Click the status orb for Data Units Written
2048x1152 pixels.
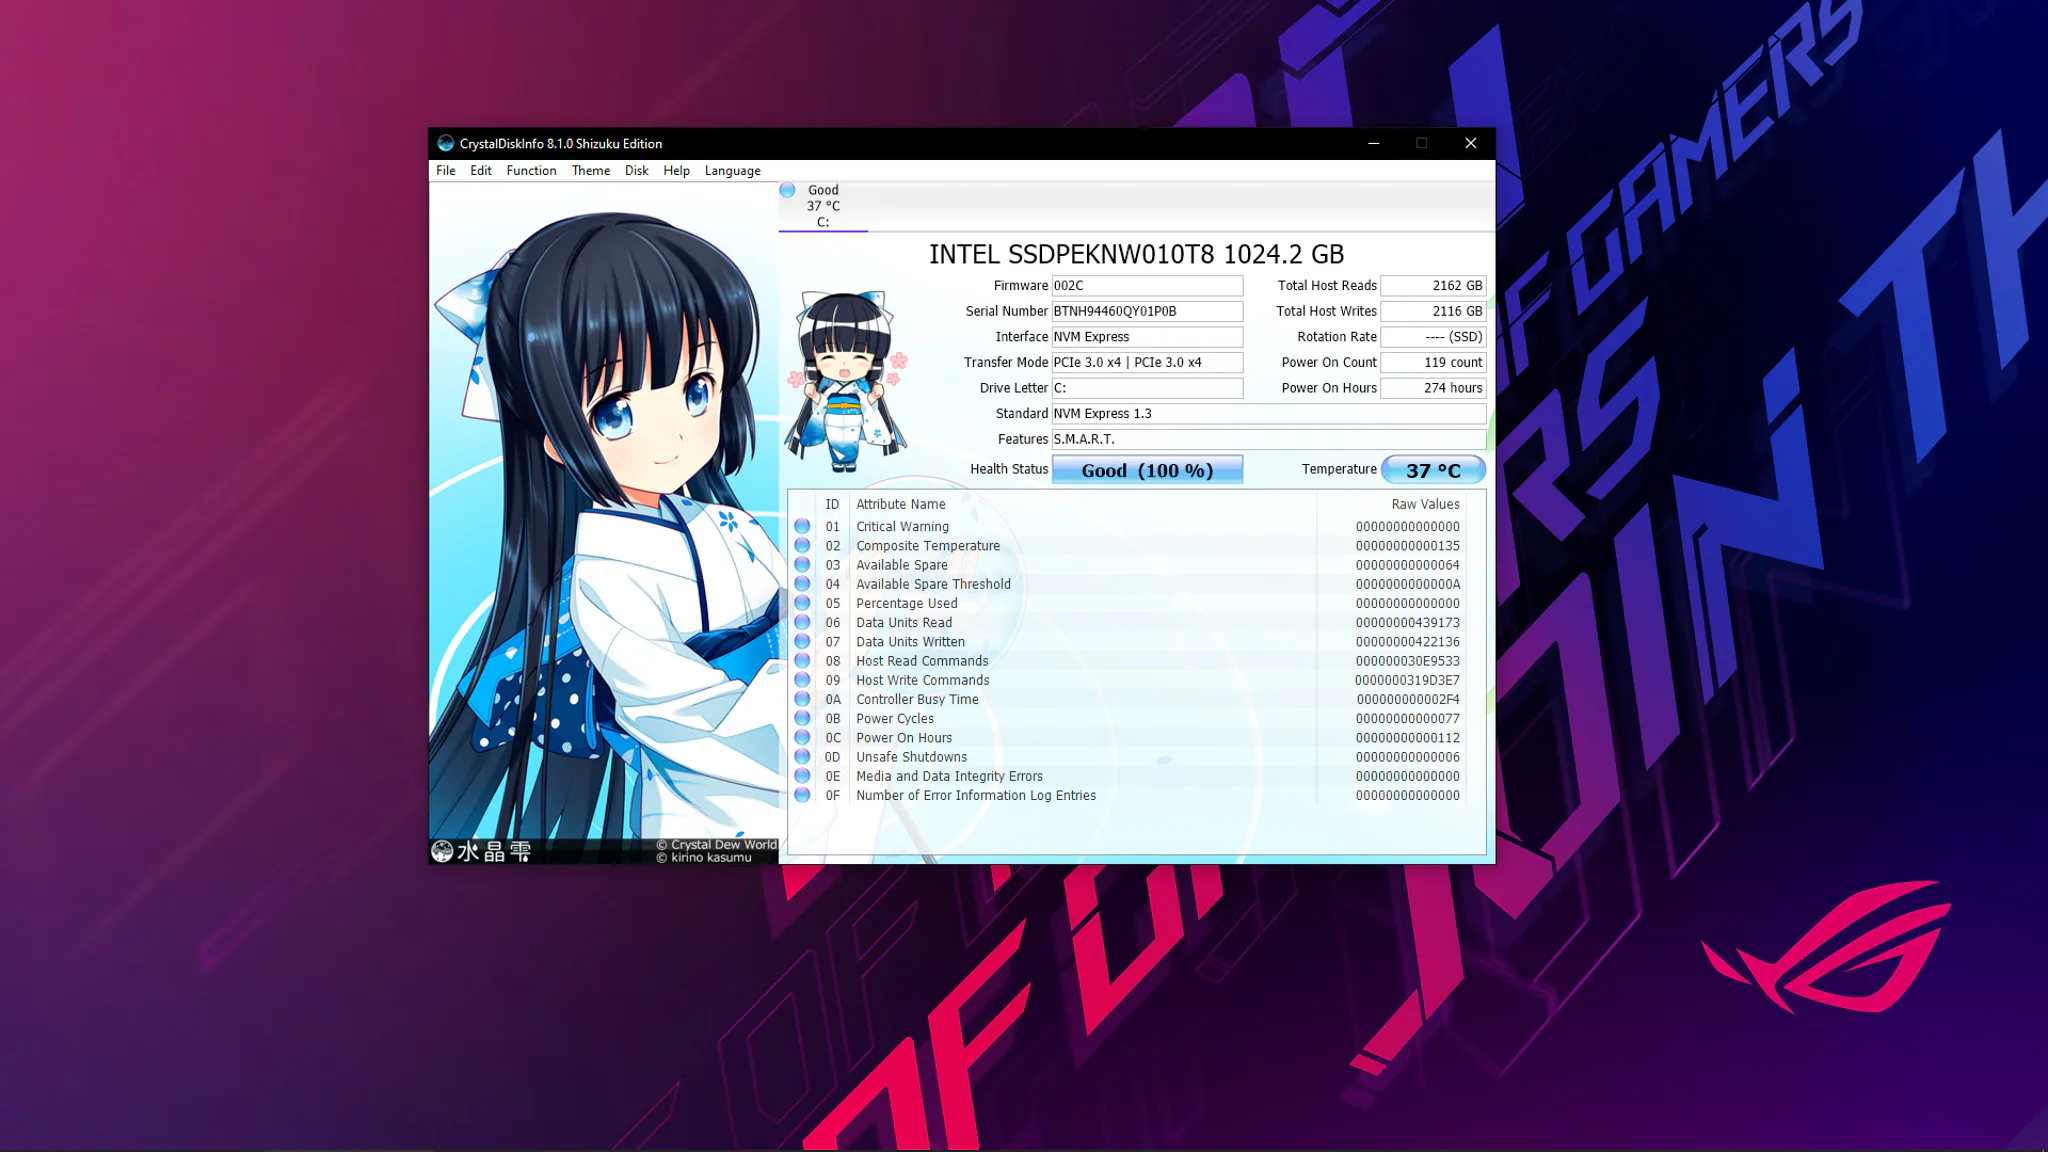pyautogui.click(x=802, y=641)
